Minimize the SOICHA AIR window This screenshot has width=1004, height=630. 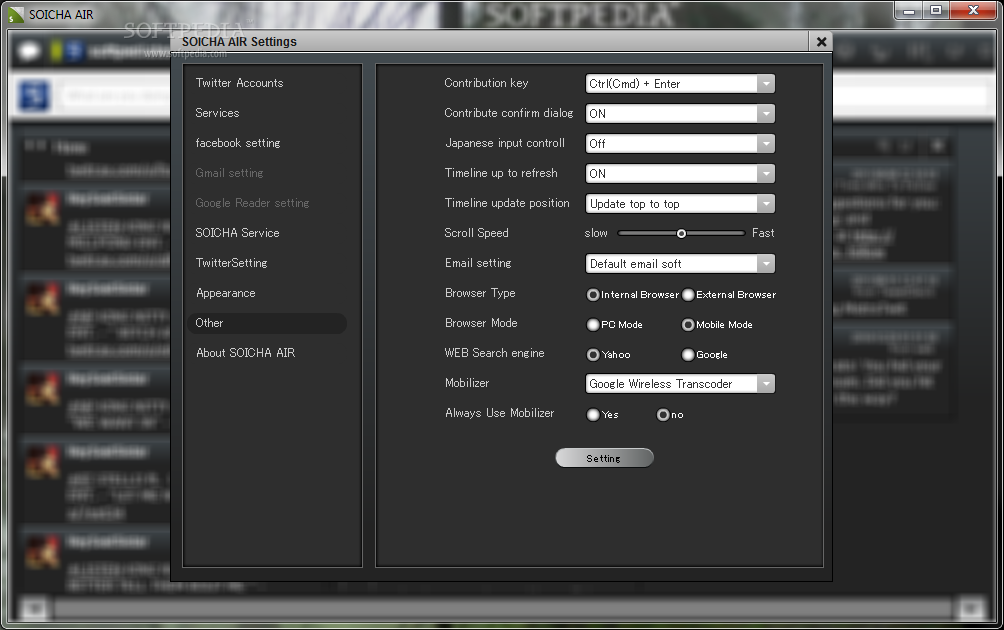point(909,11)
